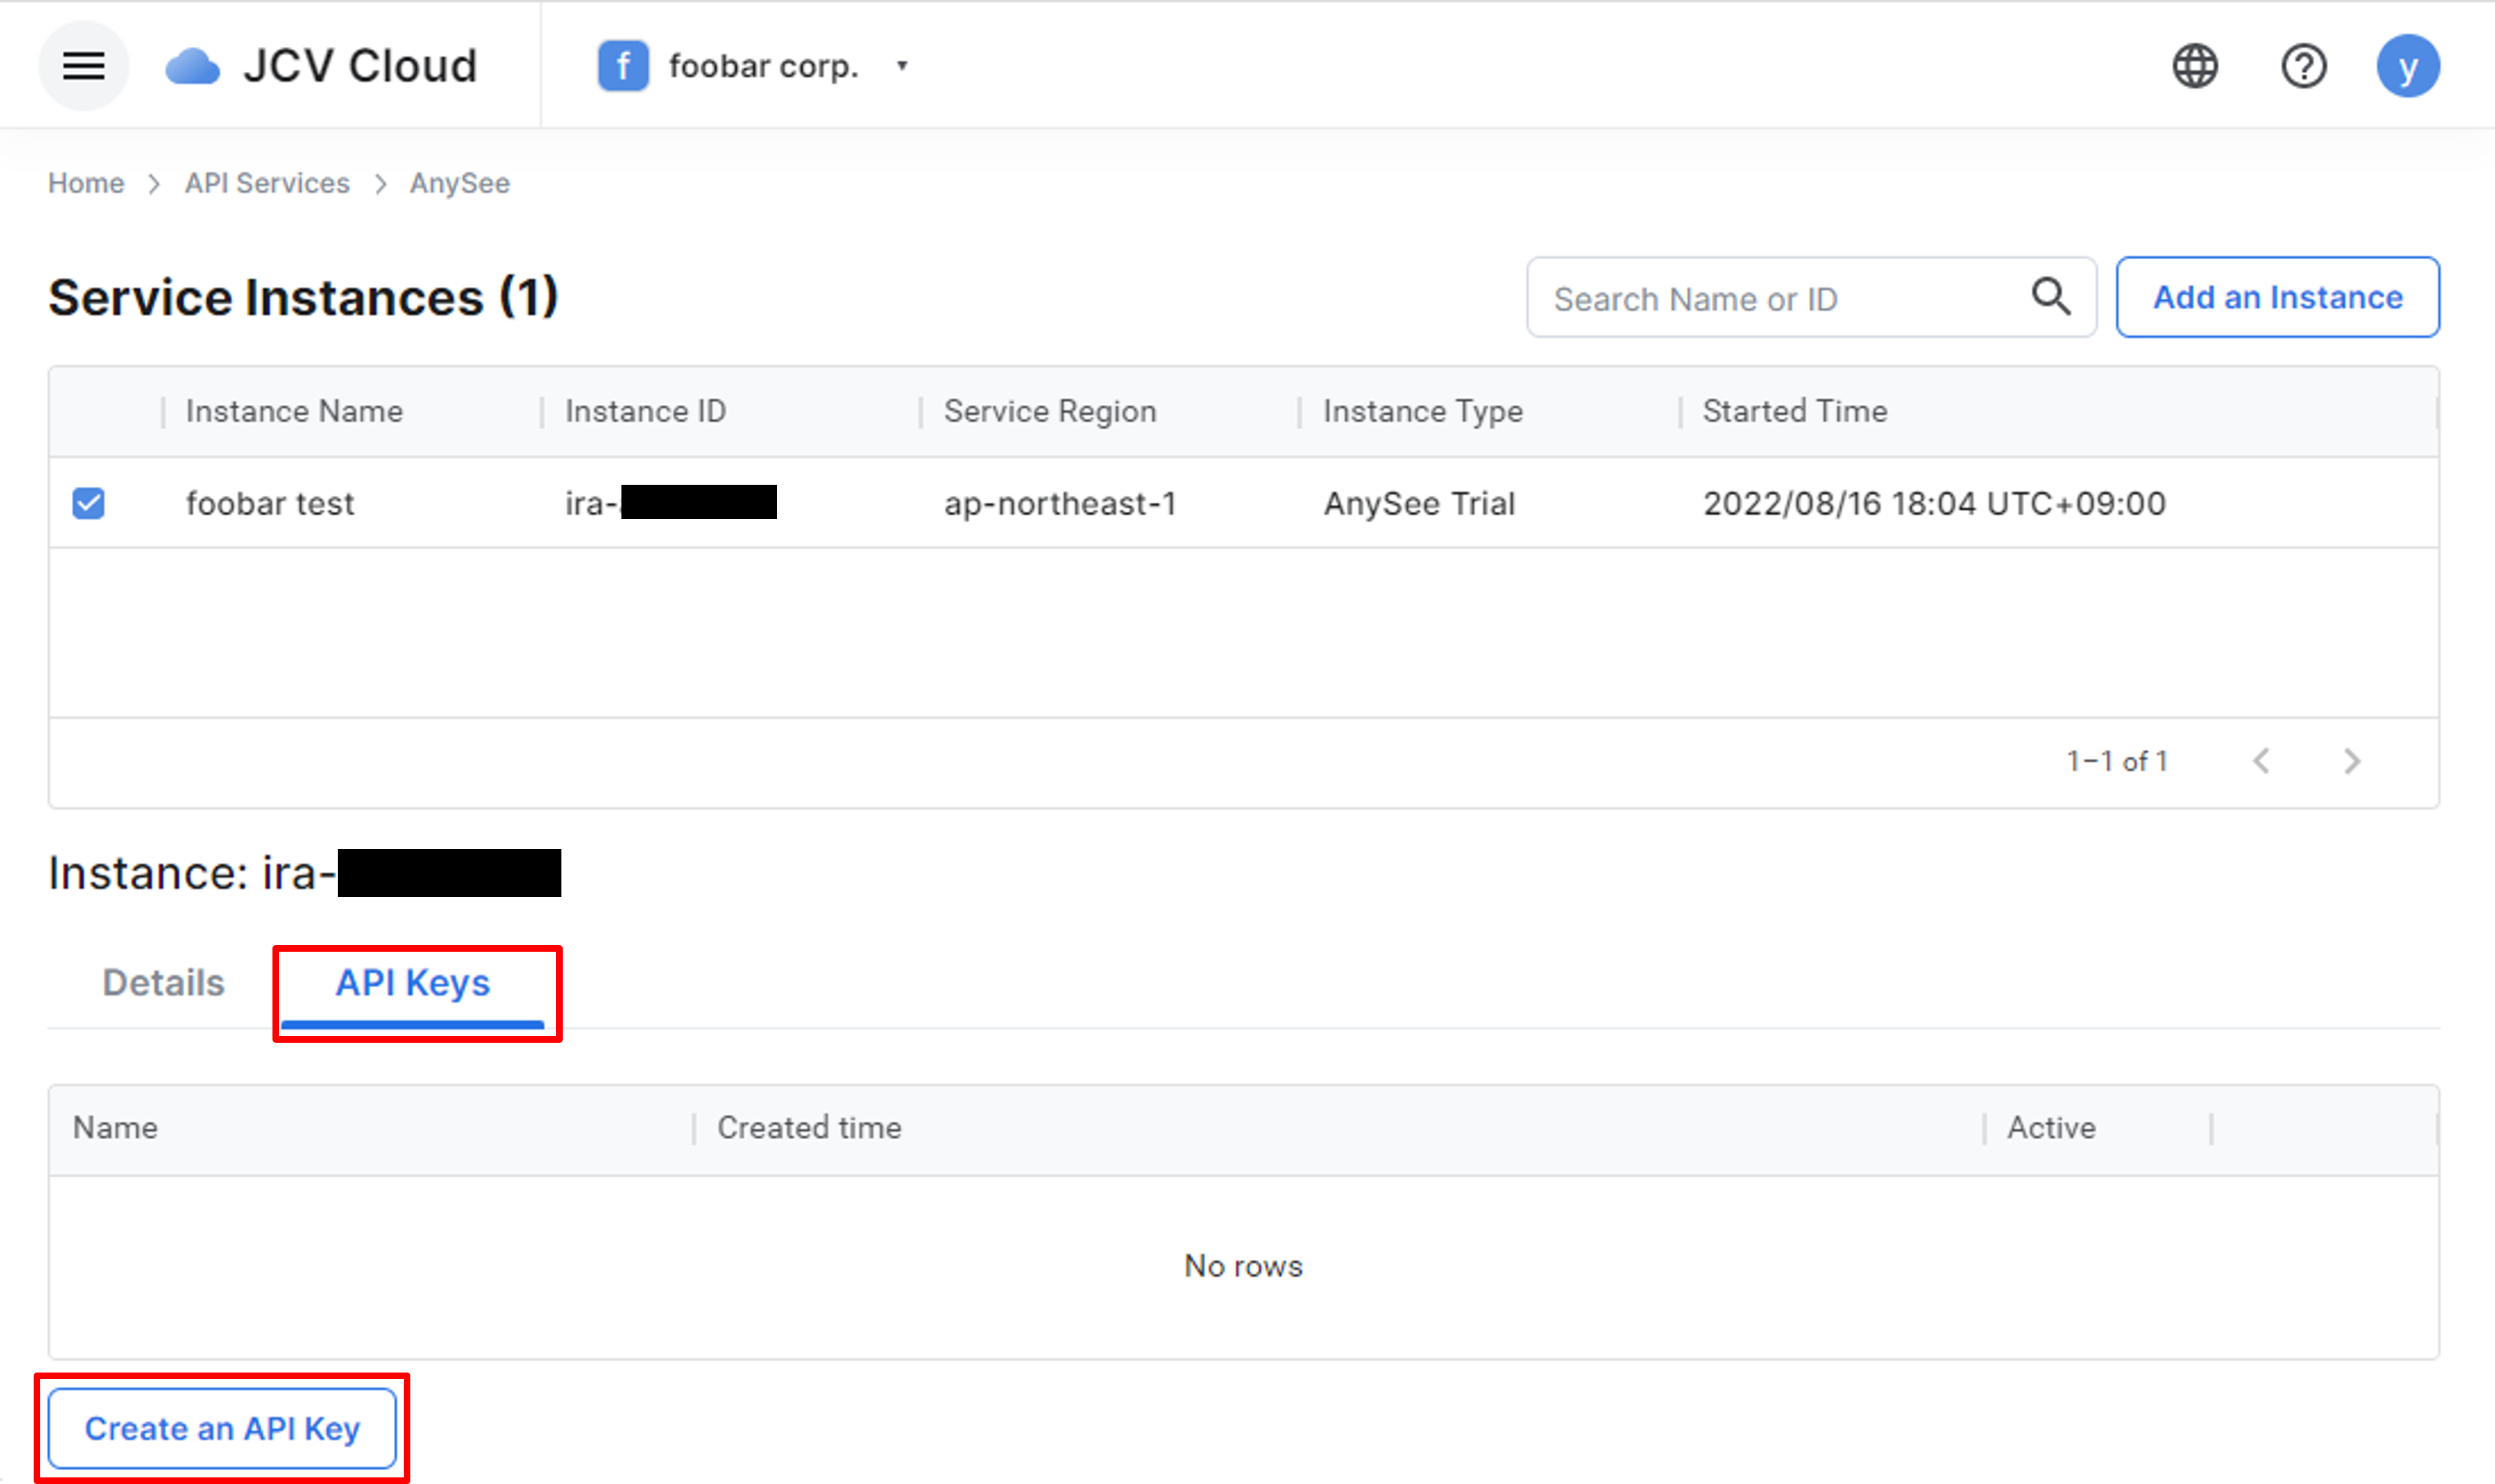The width and height of the screenshot is (2495, 1484).
Task: Sort by Started Time column header
Action: tap(1794, 411)
